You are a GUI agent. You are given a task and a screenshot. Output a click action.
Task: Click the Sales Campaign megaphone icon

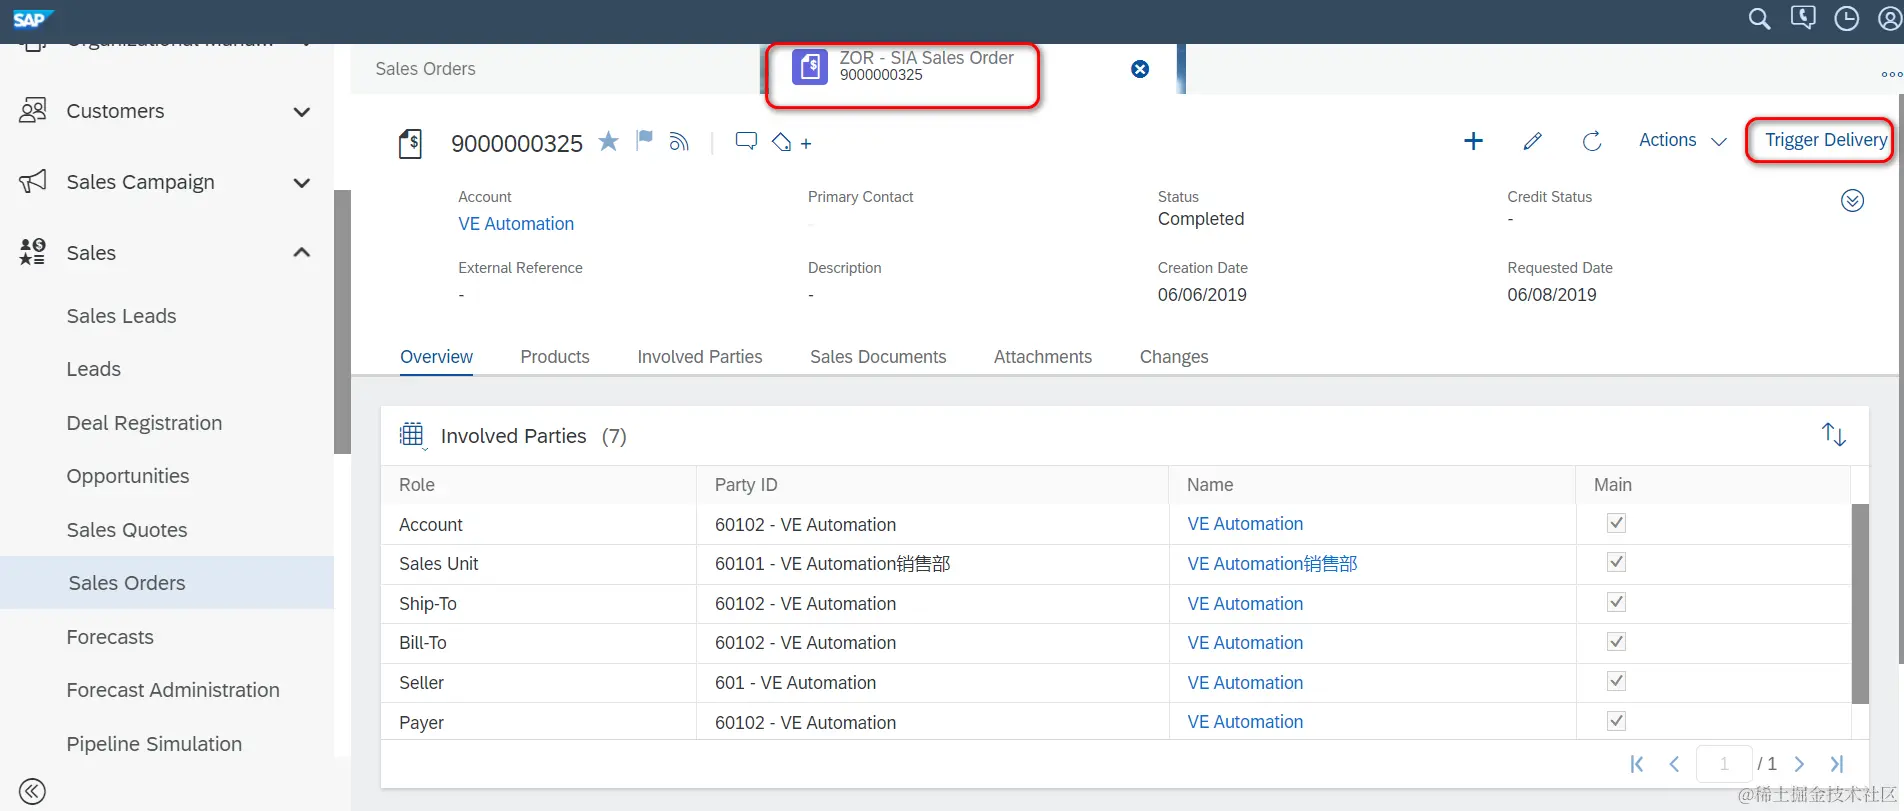pyautogui.click(x=33, y=181)
